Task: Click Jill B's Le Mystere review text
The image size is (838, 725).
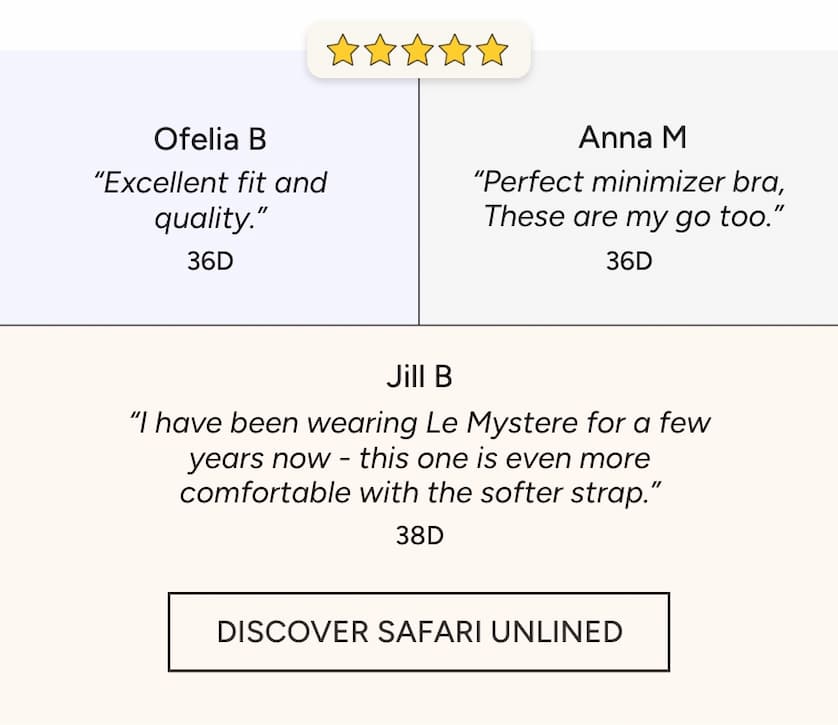Action: (420, 457)
